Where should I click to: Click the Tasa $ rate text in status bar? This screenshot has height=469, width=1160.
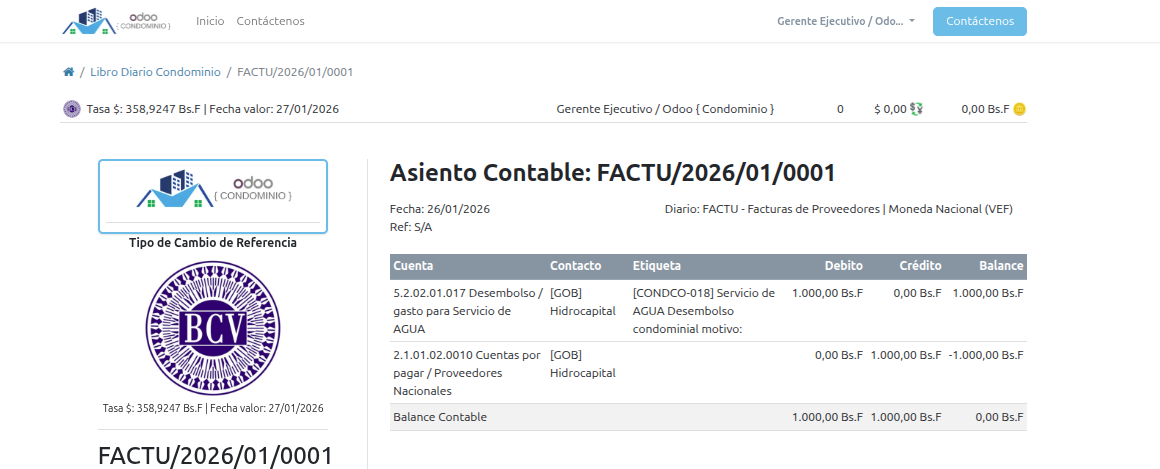(212, 109)
